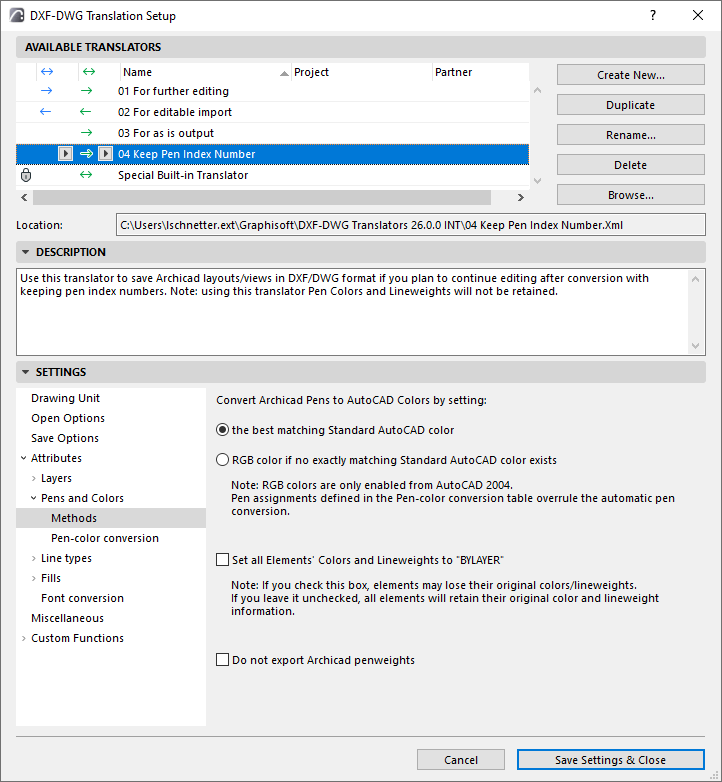Close the DXF-DWG Translation Setup dialog

[698, 15]
